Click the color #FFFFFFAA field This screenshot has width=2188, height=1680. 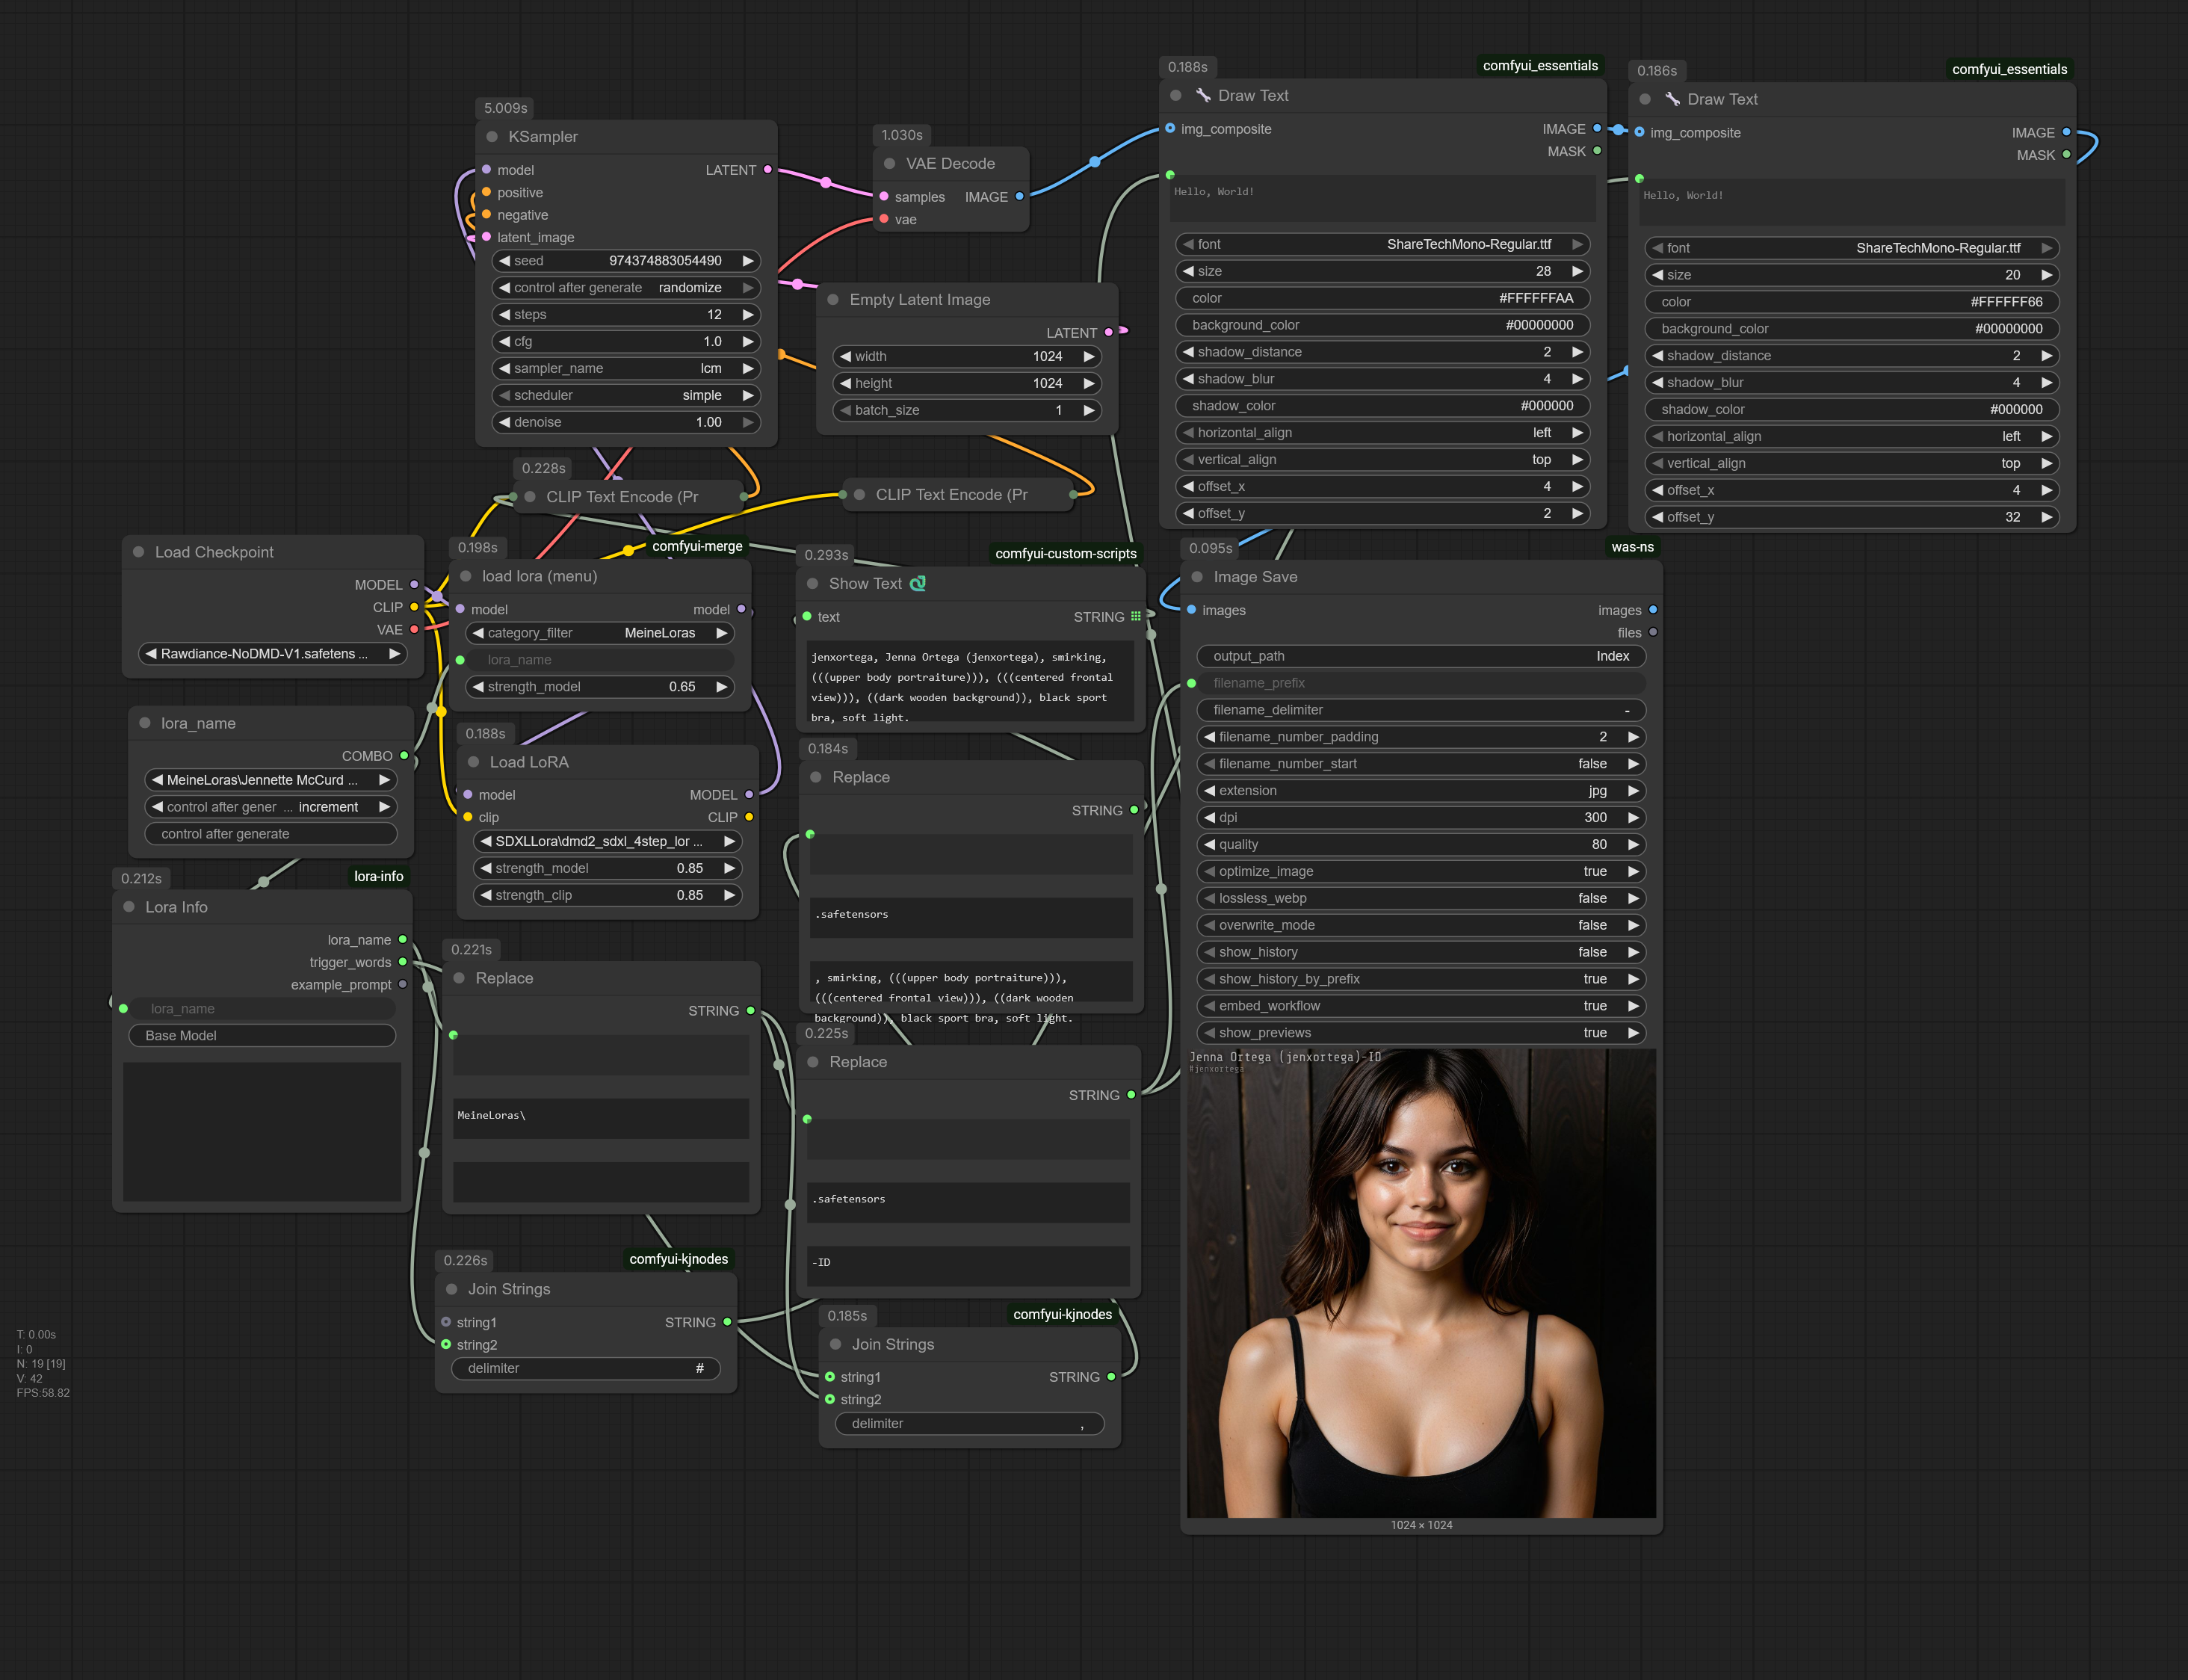(x=1383, y=298)
